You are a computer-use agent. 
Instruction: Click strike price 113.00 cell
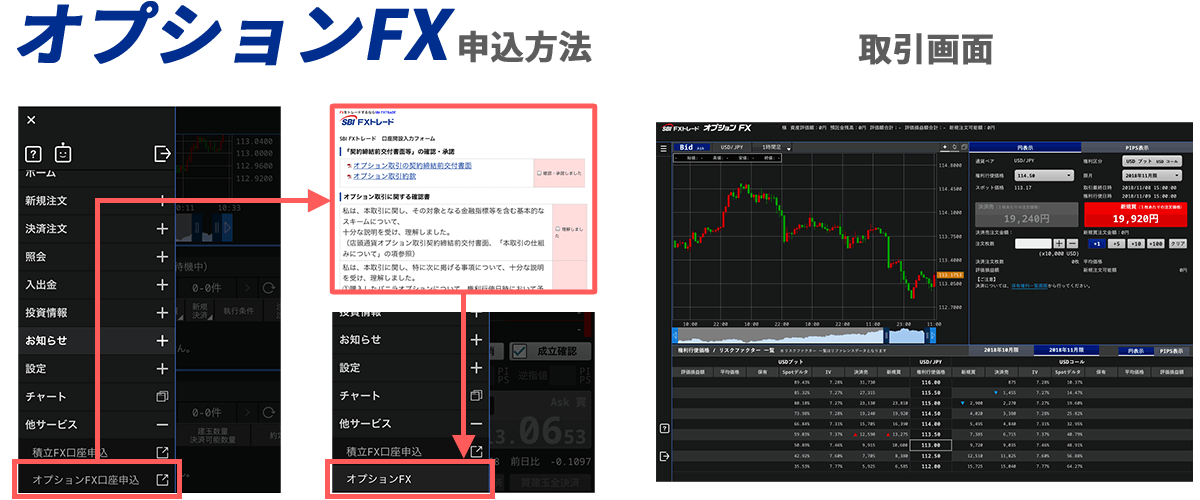pyautogui.click(x=930, y=446)
